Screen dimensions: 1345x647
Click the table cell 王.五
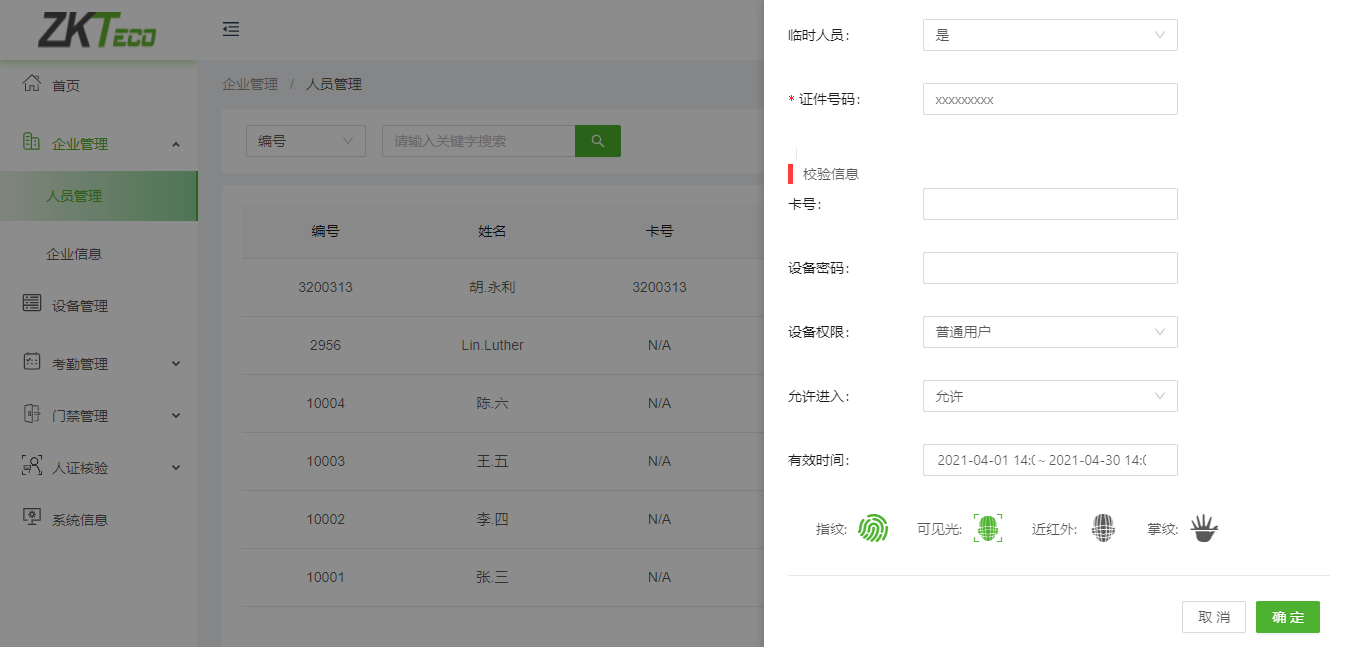click(492, 461)
